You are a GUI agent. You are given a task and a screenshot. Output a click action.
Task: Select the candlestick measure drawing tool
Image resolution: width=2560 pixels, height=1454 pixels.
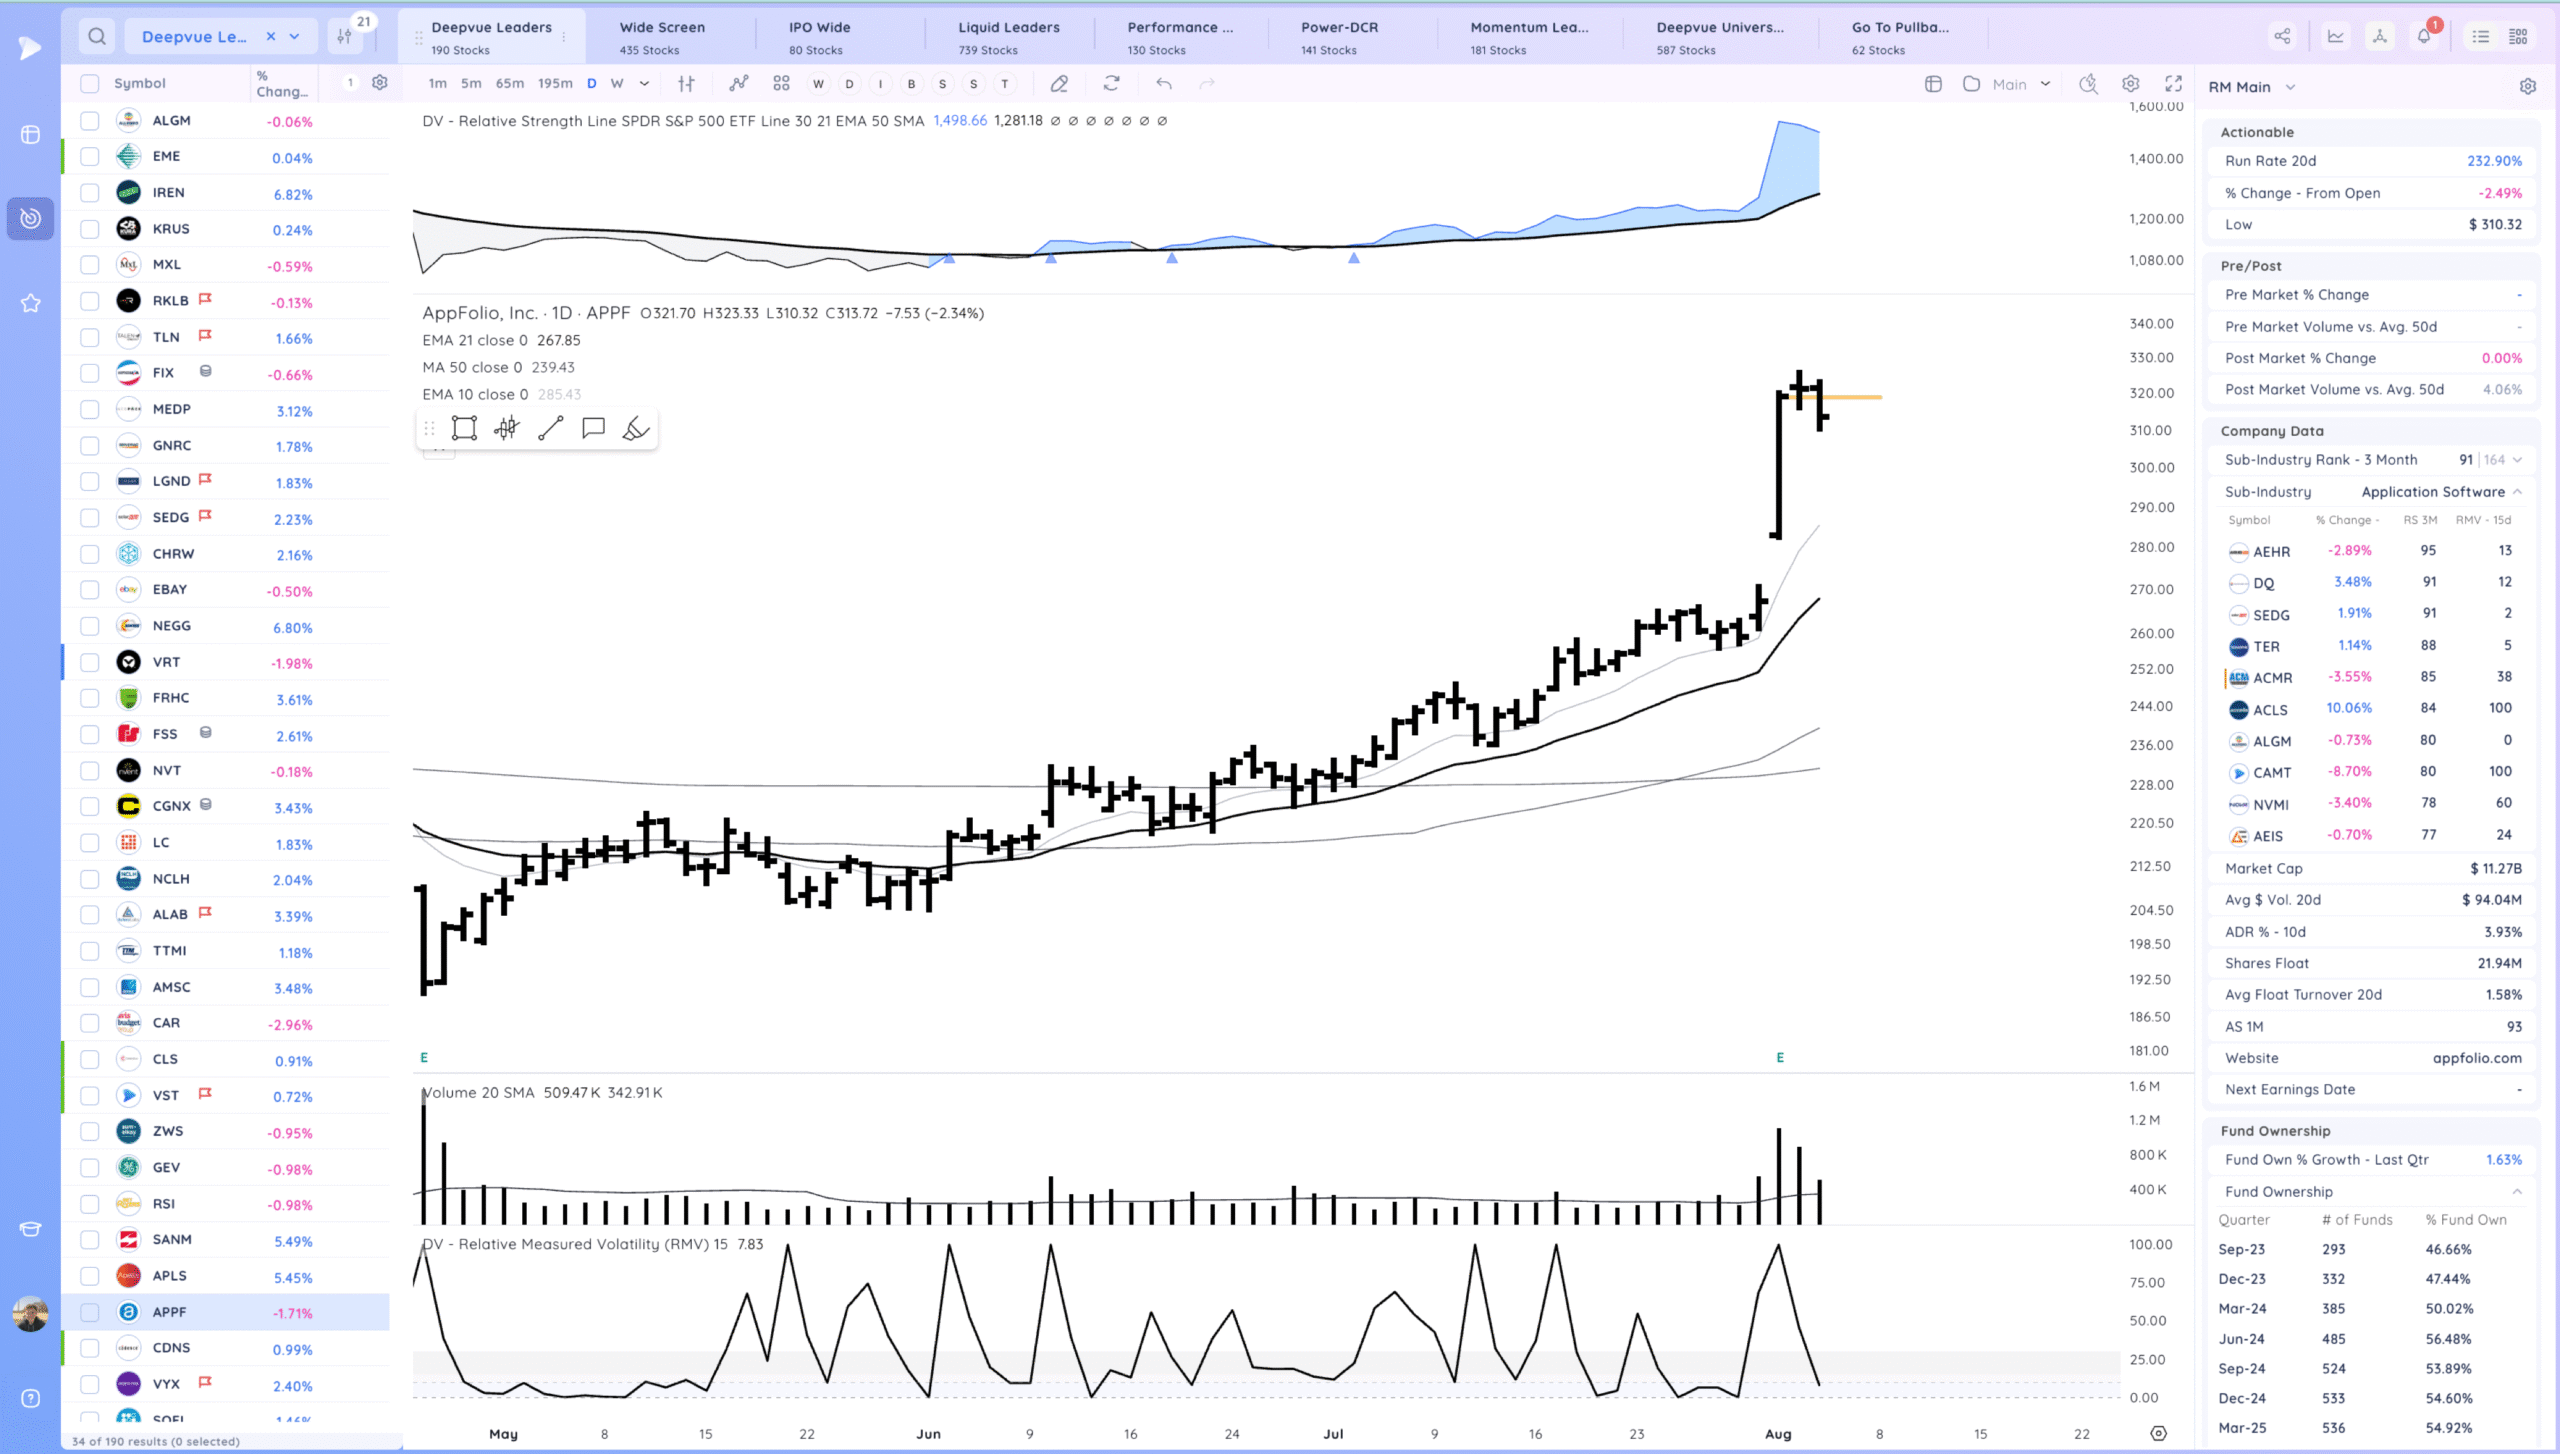pos(507,429)
